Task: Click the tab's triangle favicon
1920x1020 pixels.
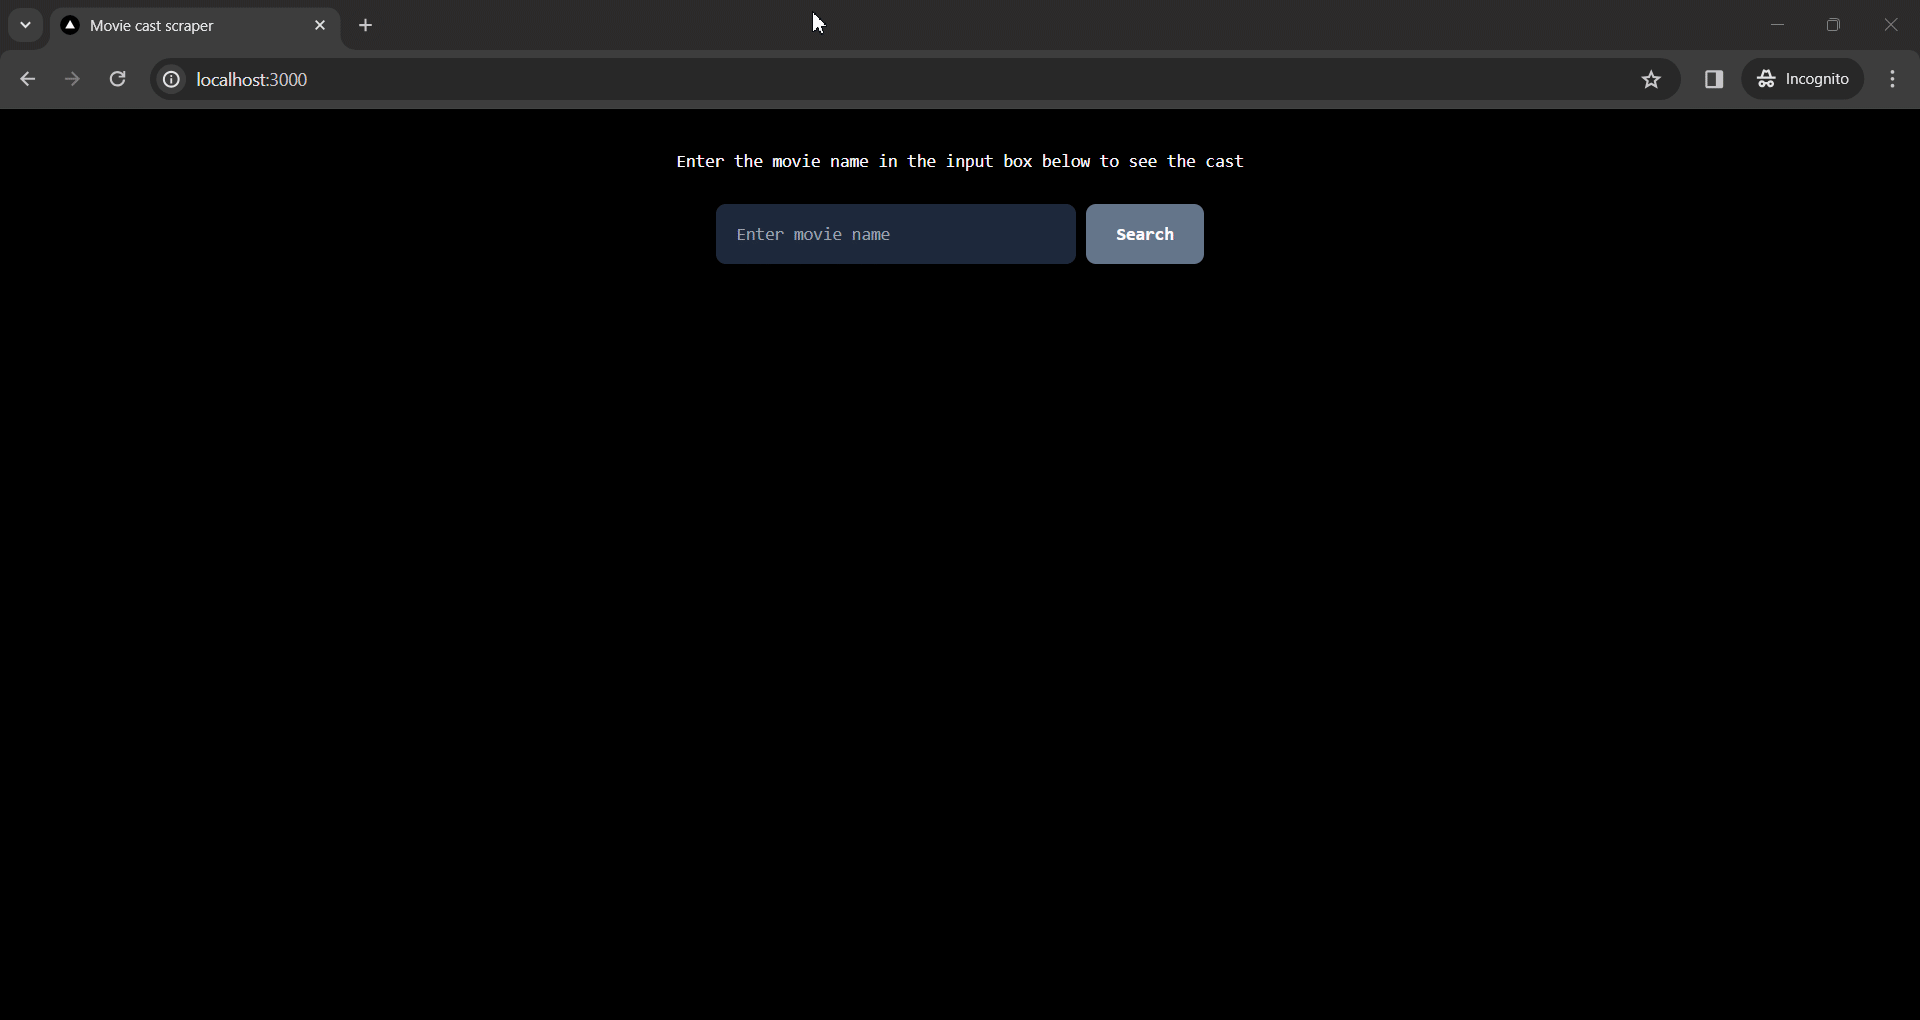Action: click(70, 26)
